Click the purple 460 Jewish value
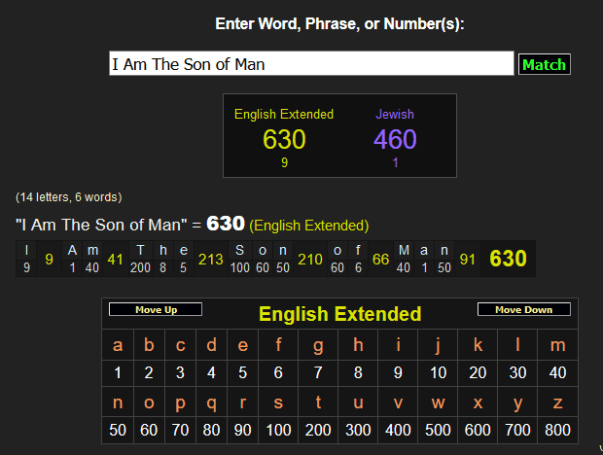 395,139
